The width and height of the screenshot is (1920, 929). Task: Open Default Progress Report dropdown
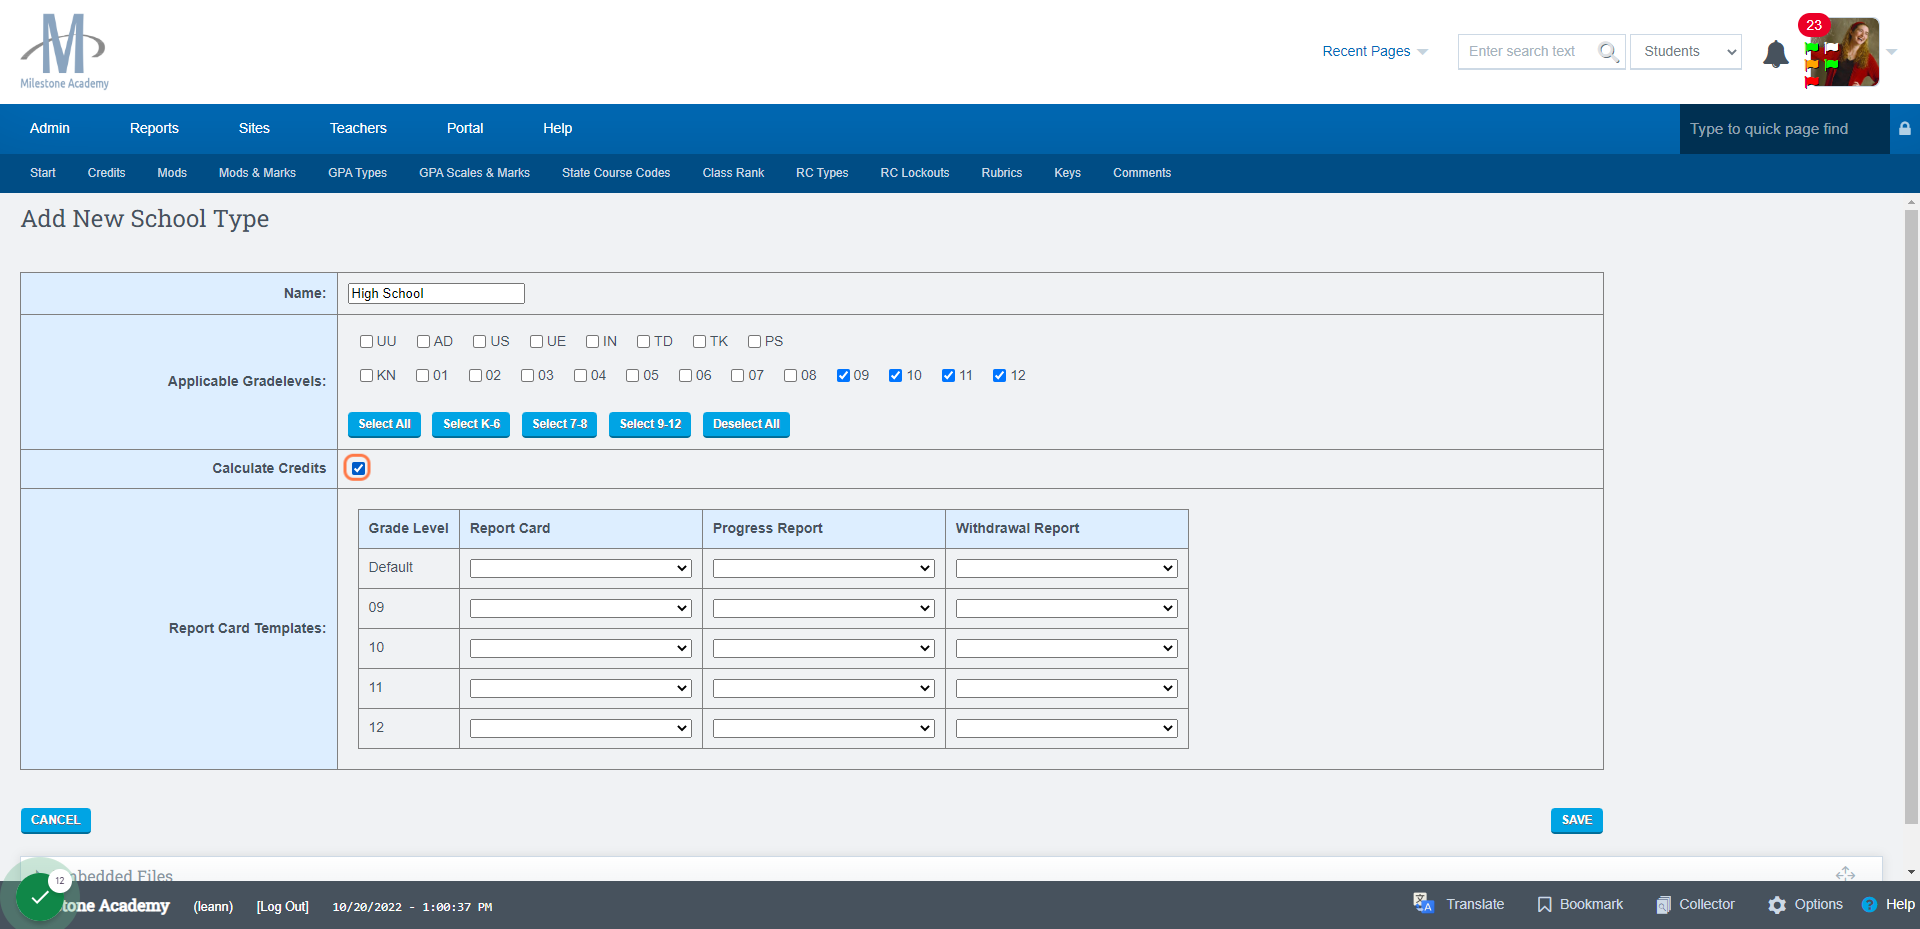tap(823, 568)
